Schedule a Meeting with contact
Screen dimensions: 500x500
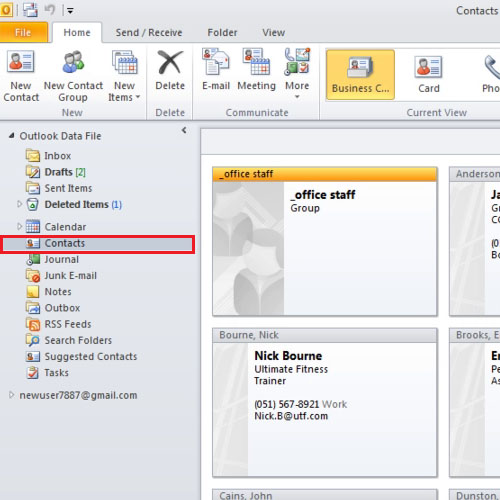point(256,70)
